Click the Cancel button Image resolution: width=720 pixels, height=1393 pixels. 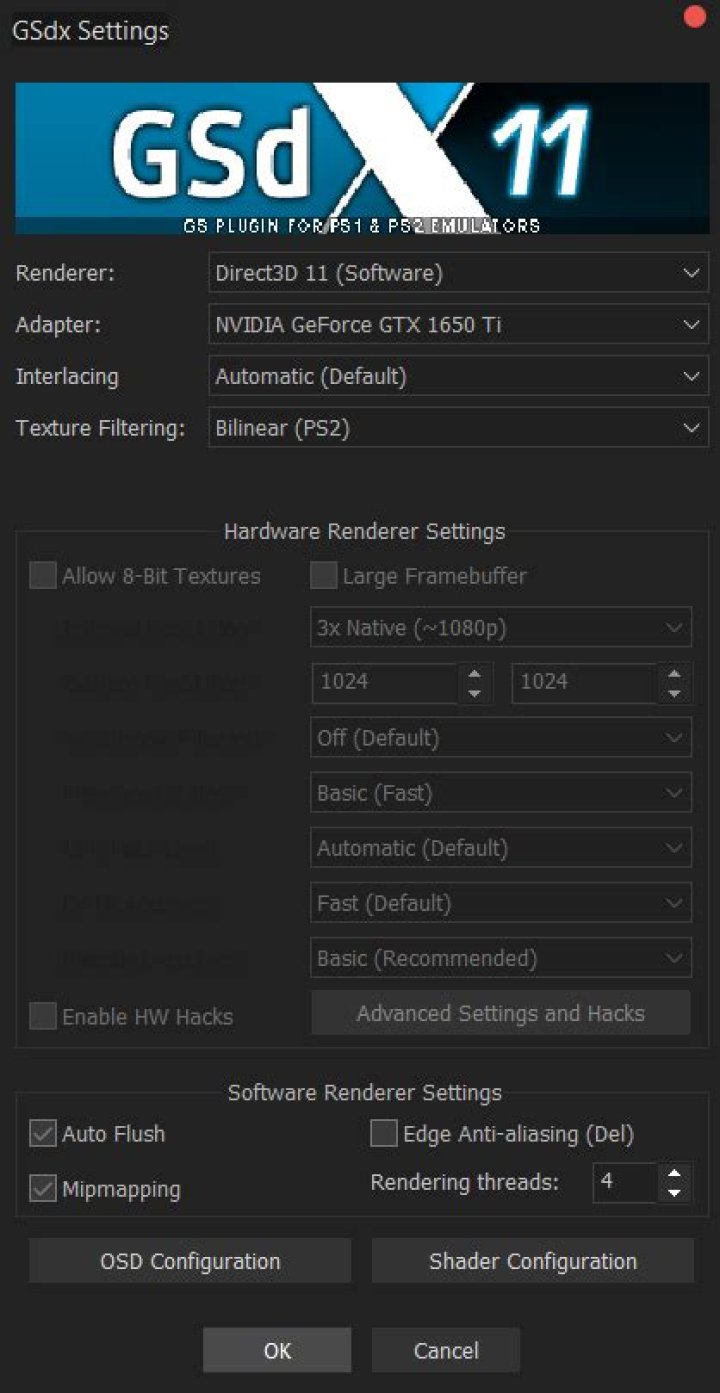point(446,1350)
